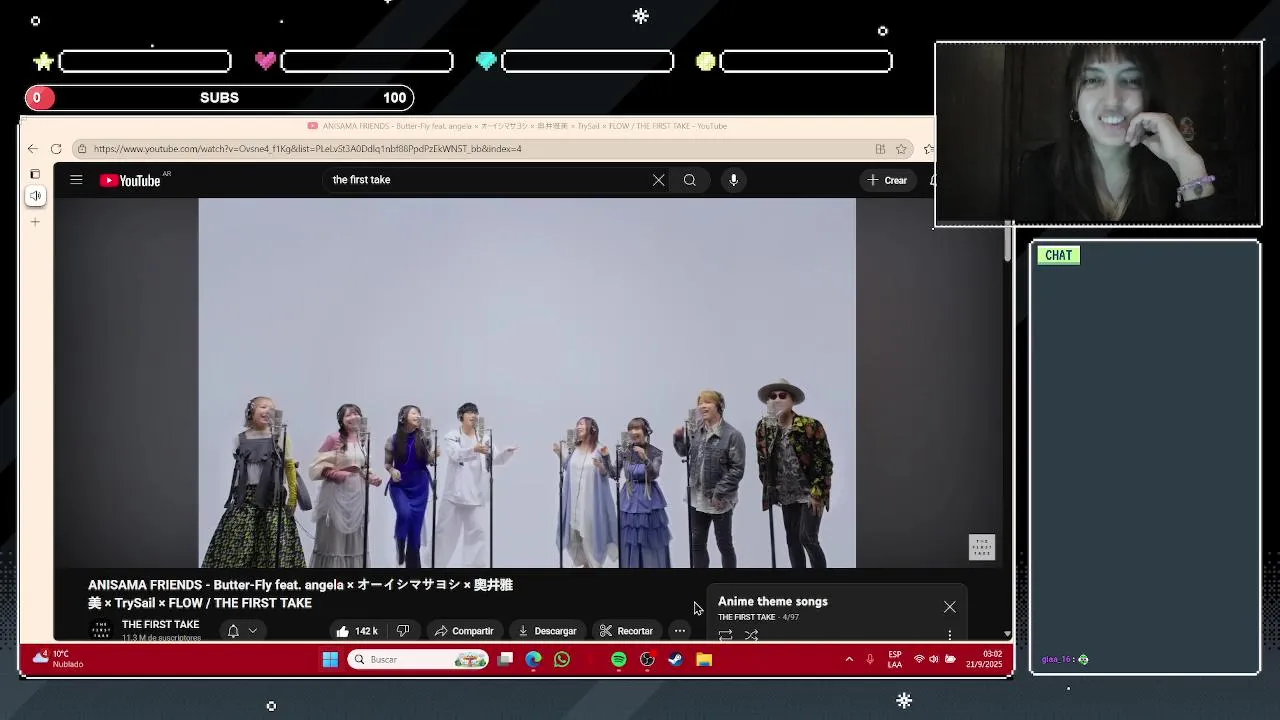
Task: Open Steam from the taskbar
Action: 676,660
